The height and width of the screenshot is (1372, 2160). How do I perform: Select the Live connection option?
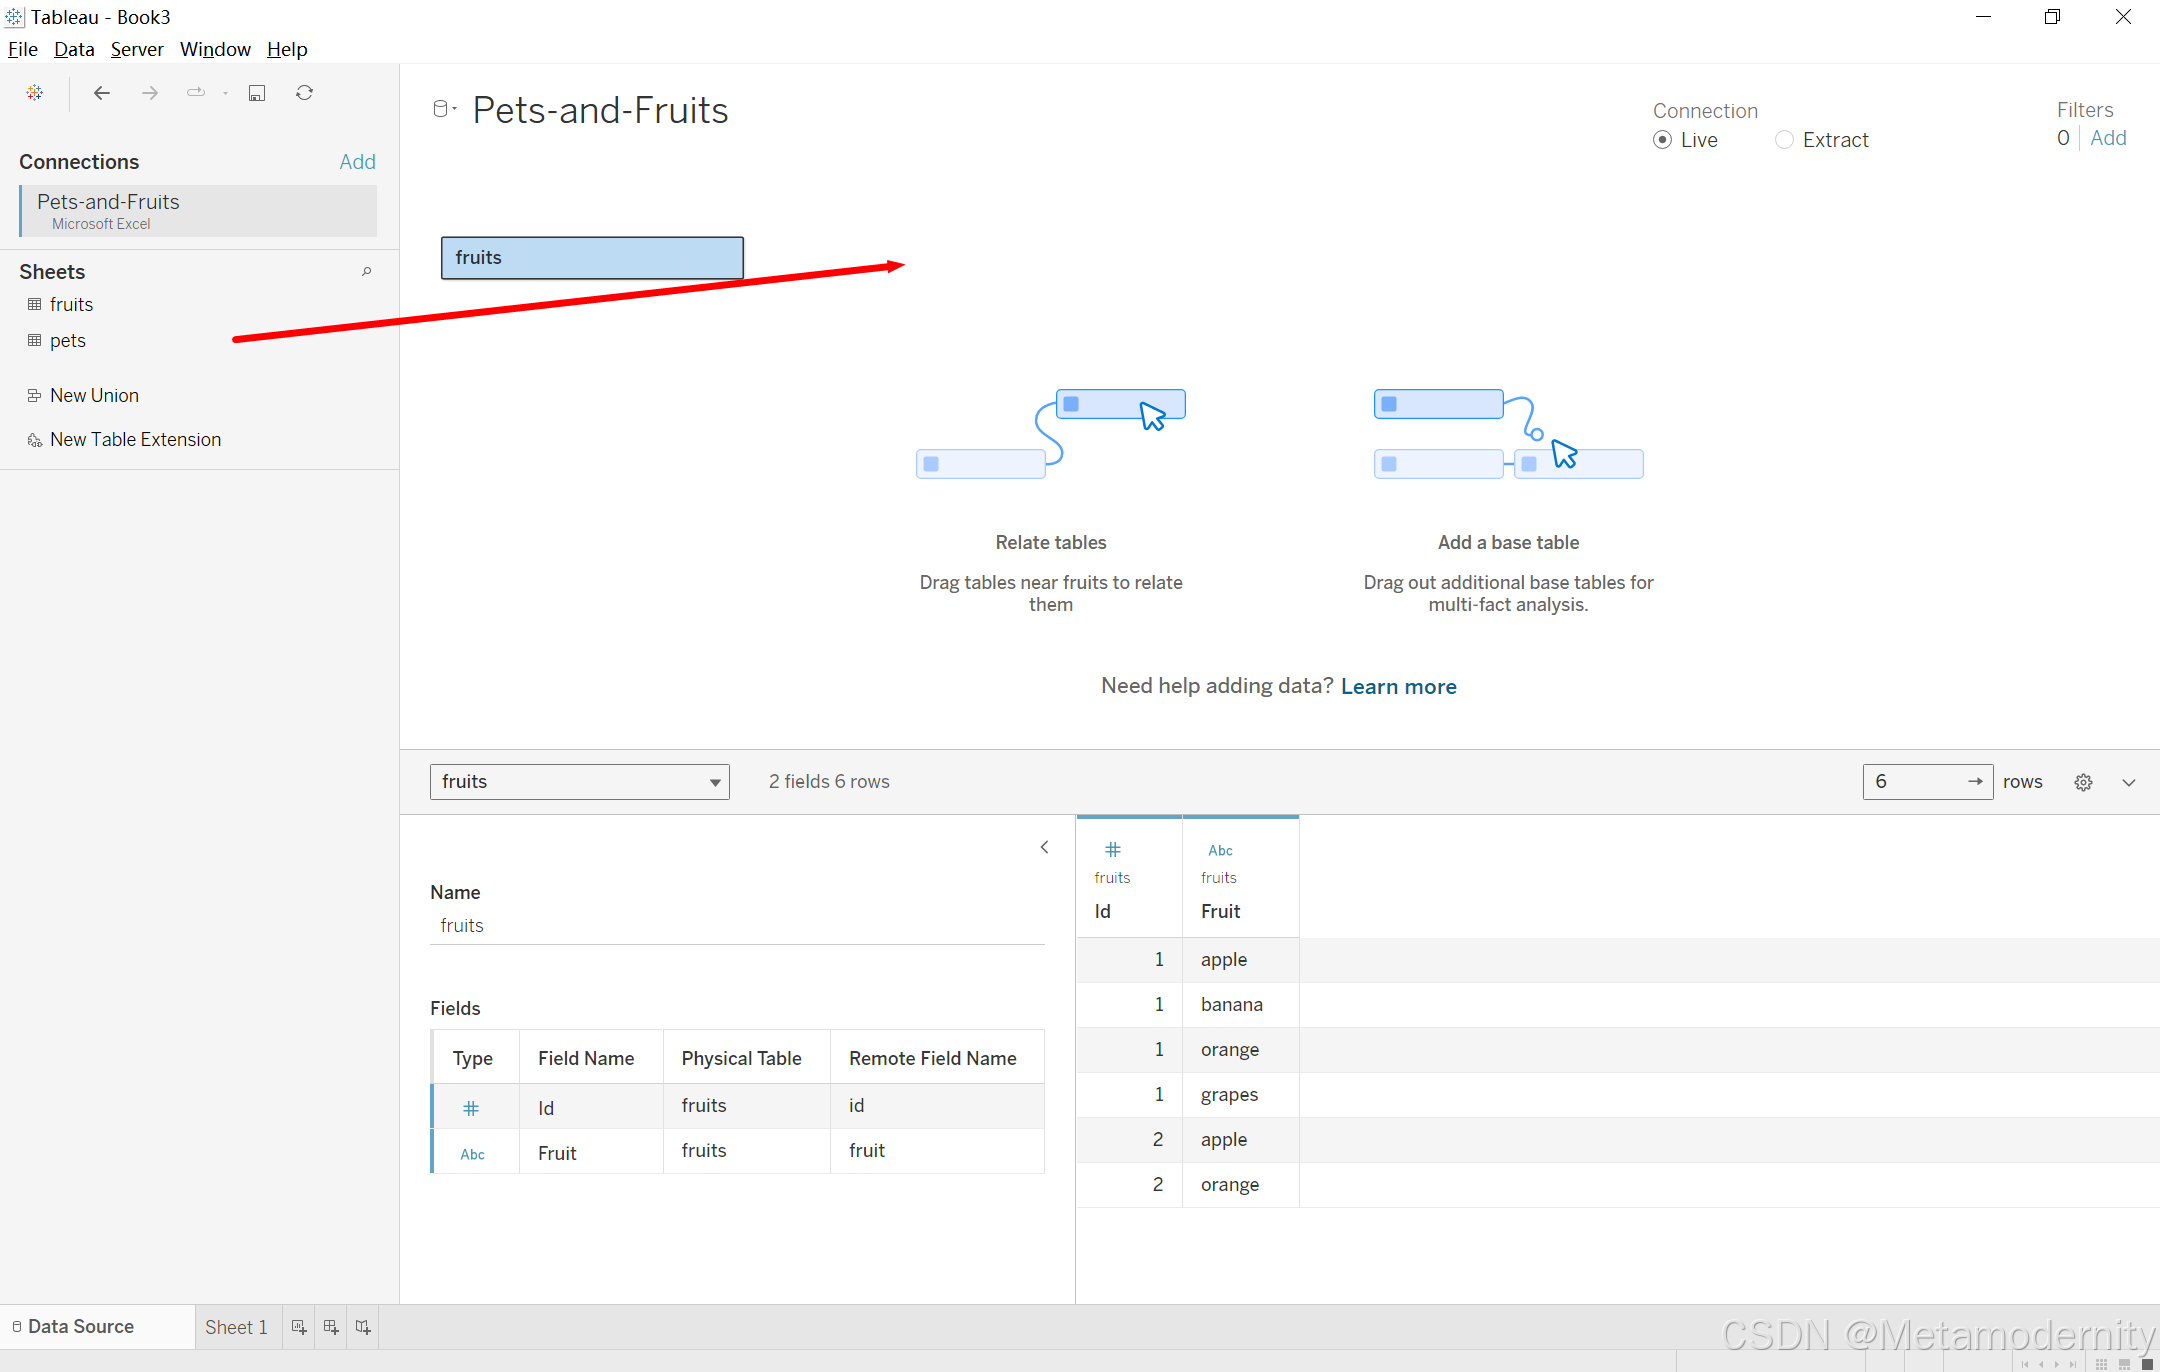coord(1662,140)
